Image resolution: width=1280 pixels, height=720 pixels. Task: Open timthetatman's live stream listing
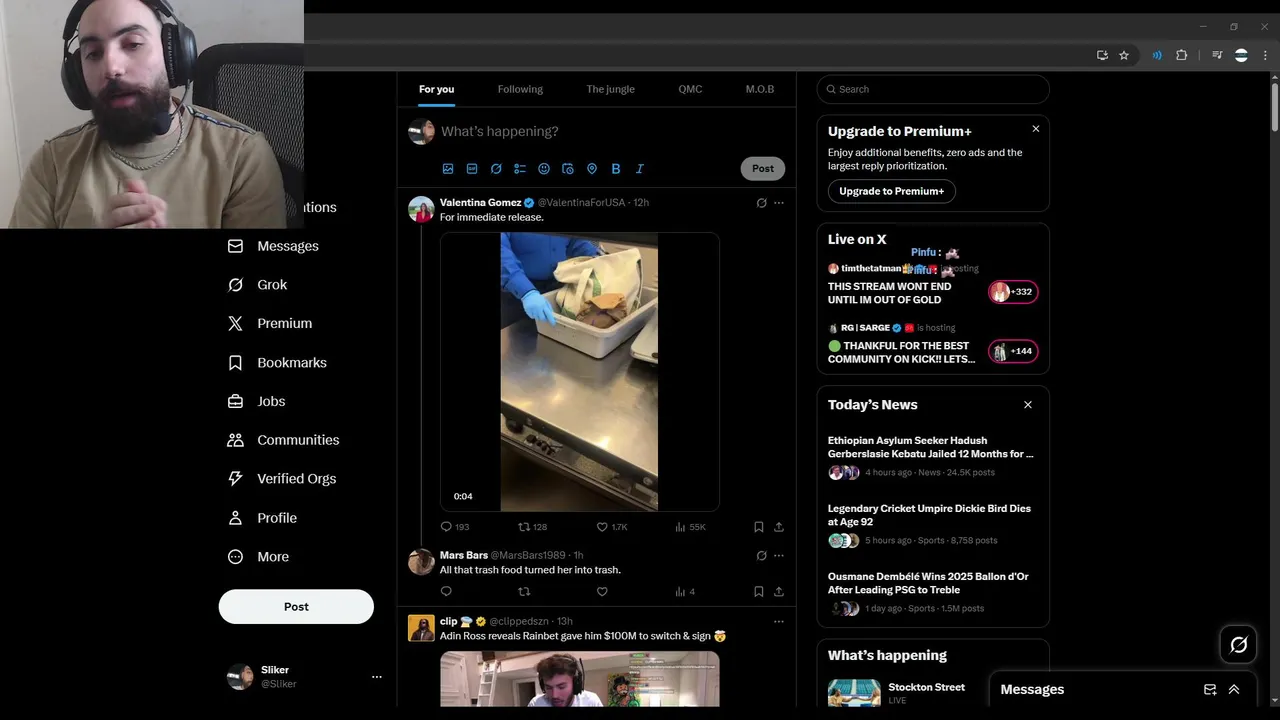click(x=932, y=284)
